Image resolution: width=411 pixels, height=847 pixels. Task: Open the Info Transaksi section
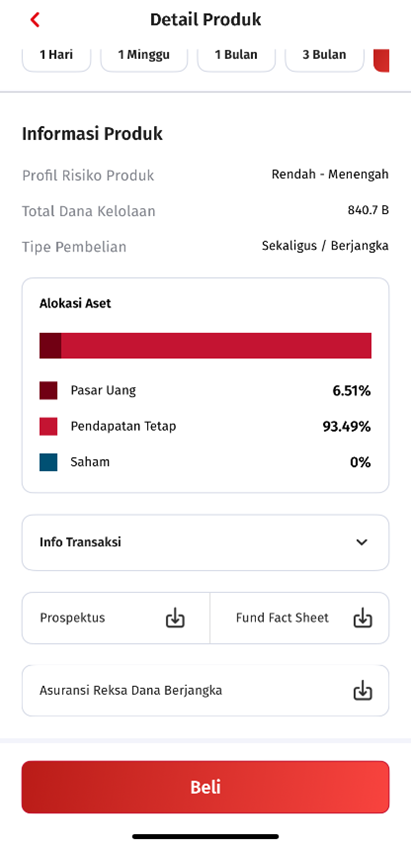205,542
